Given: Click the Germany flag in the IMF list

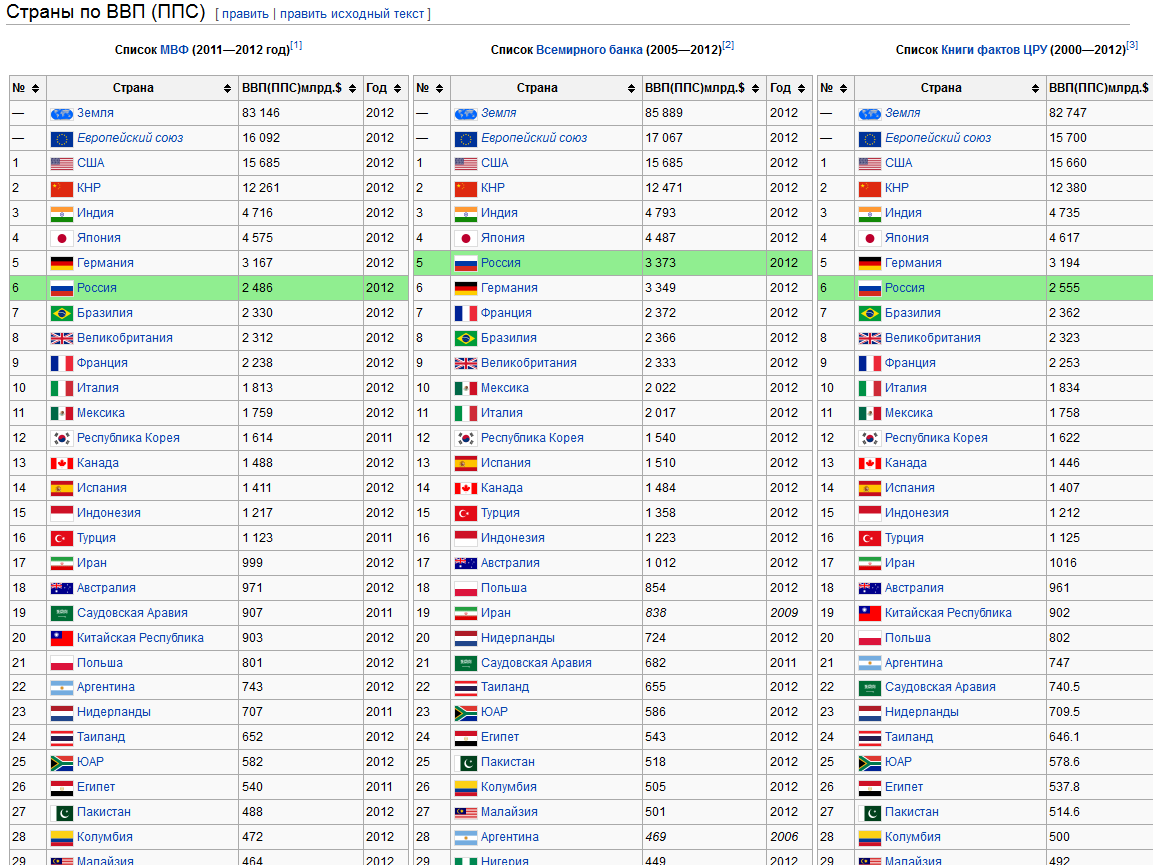Looking at the screenshot, I should tap(62, 263).
